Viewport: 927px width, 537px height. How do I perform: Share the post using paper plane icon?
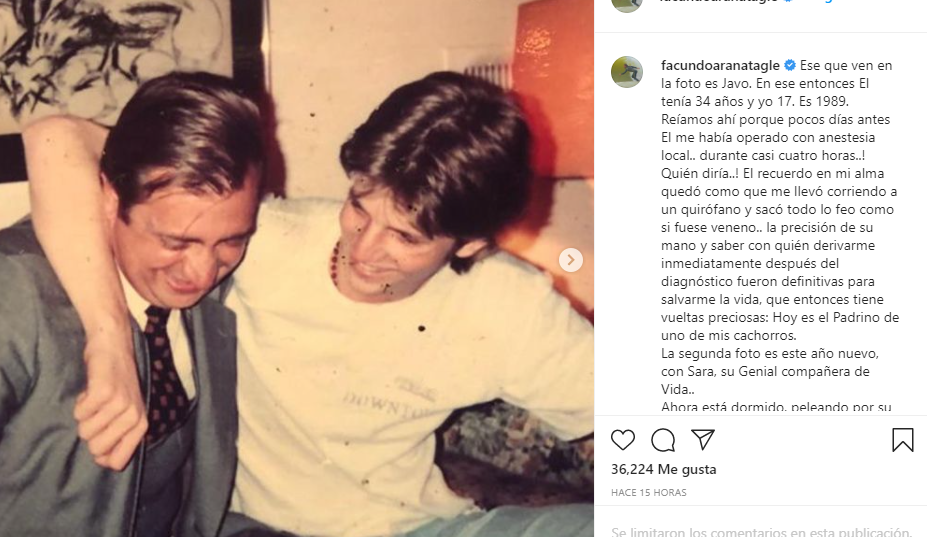[703, 439]
